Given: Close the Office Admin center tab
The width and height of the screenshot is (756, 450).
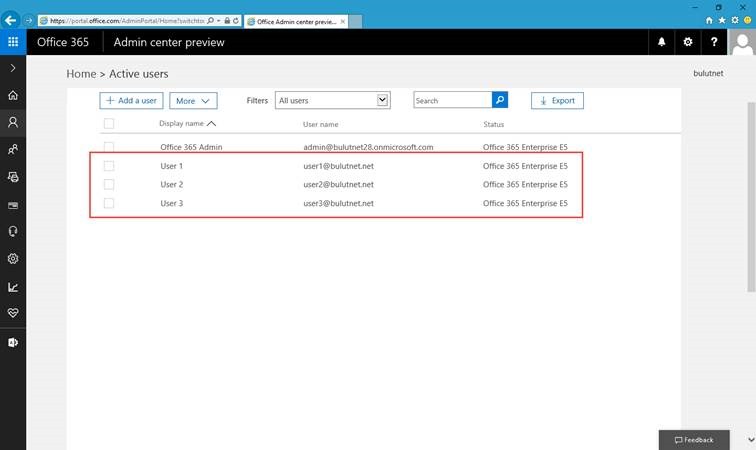Looking at the screenshot, I should pyautogui.click(x=343, y=21).
